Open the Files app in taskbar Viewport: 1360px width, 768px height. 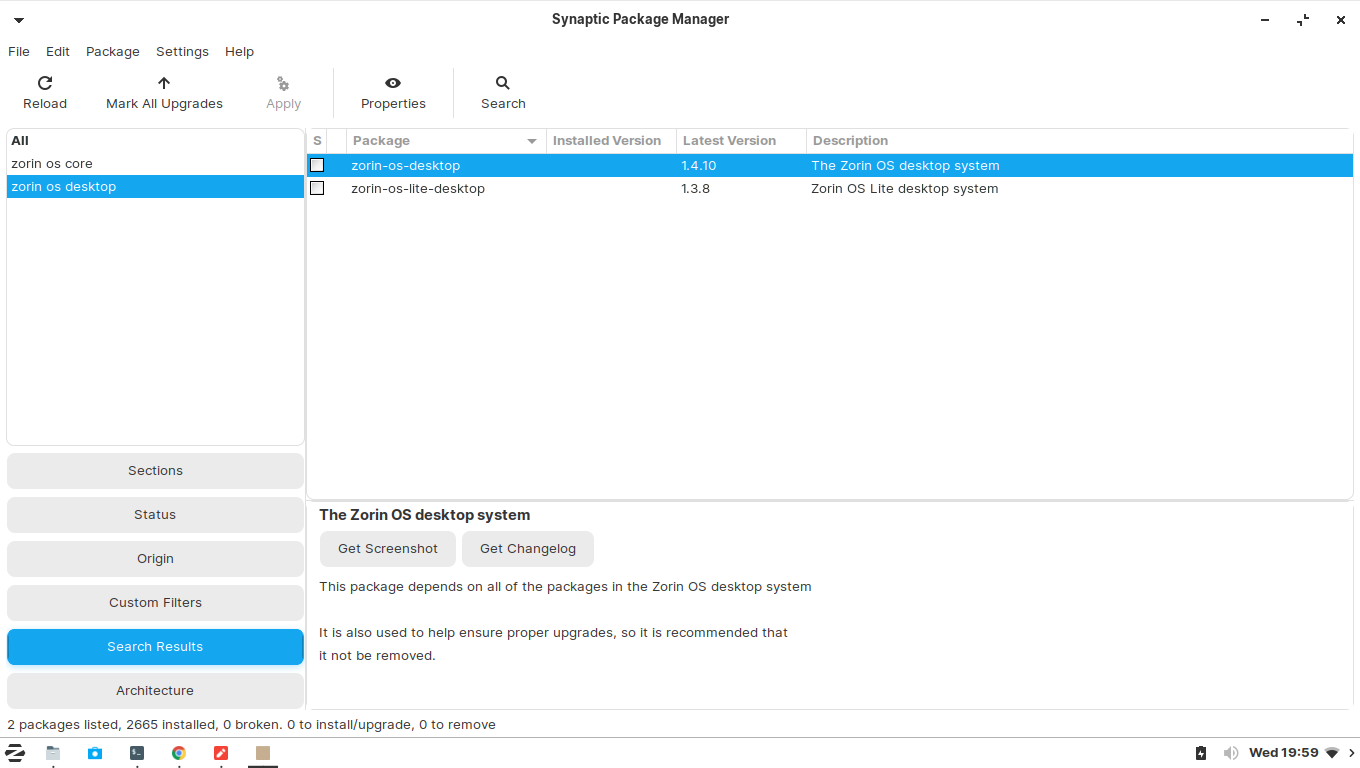[x=53, y=753]
